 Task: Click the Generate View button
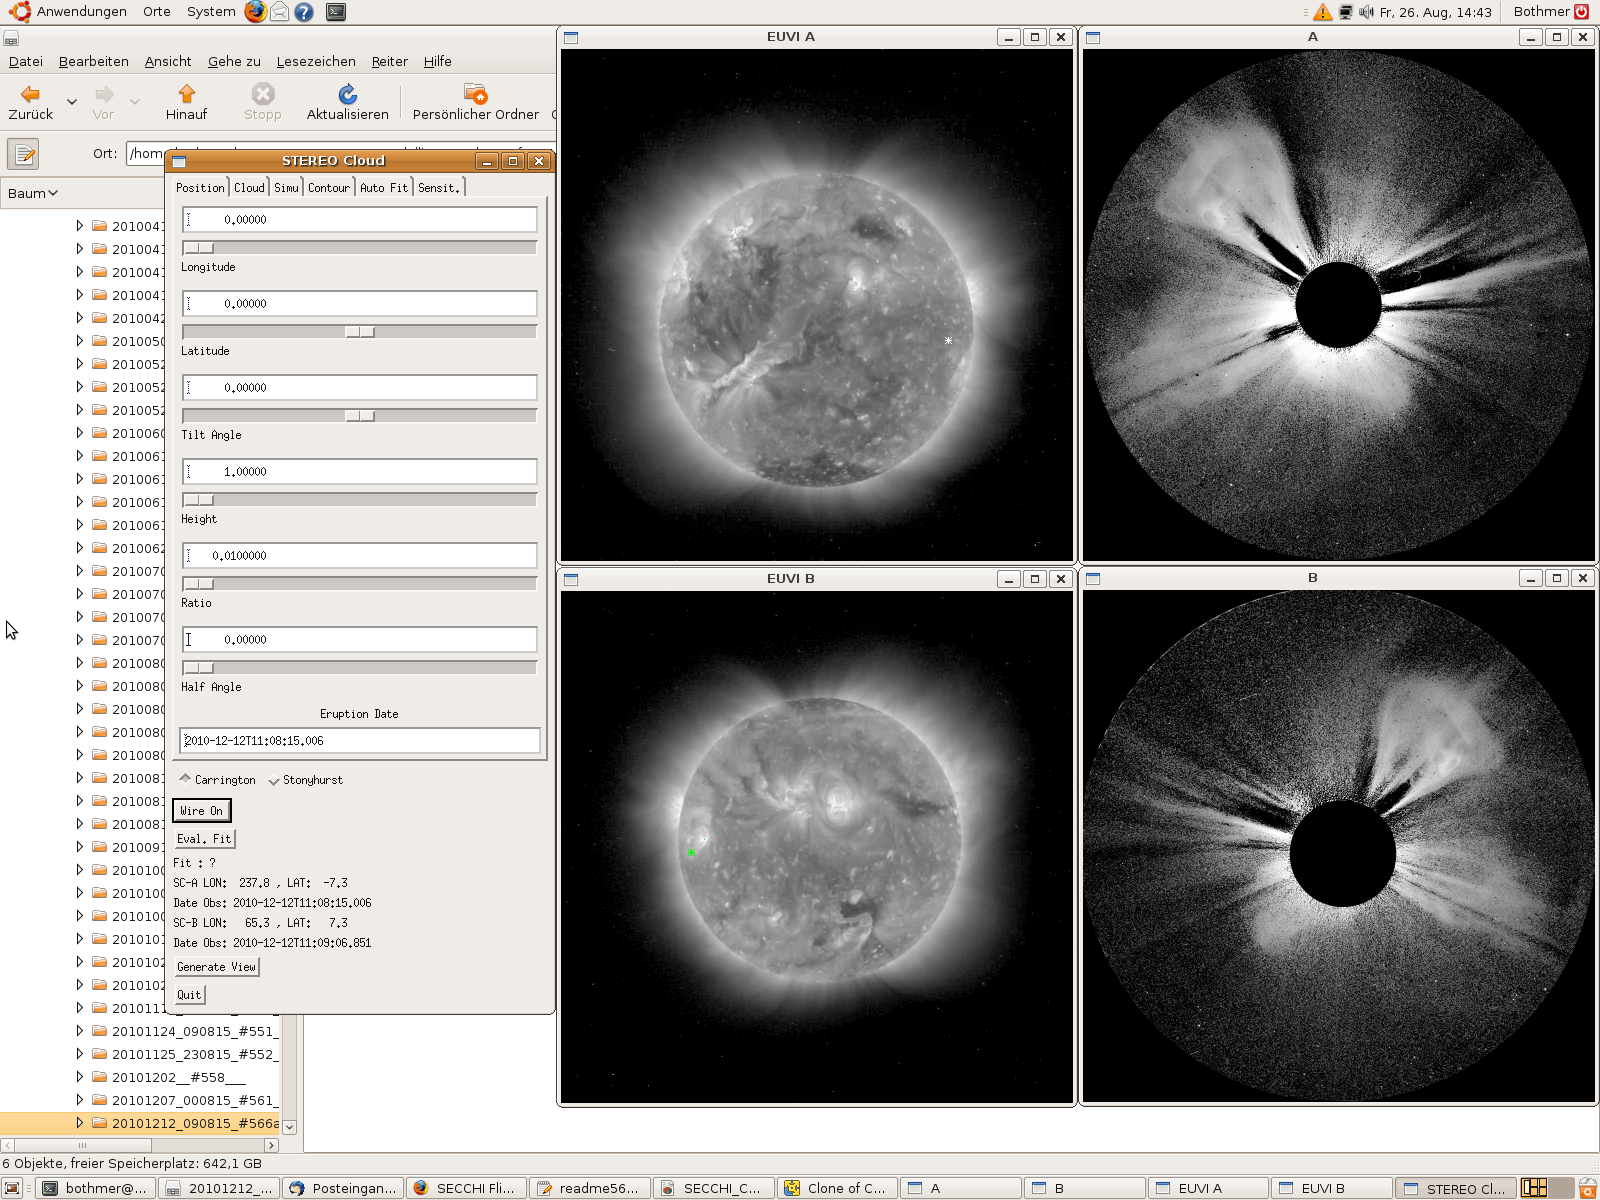coord(216,967)
